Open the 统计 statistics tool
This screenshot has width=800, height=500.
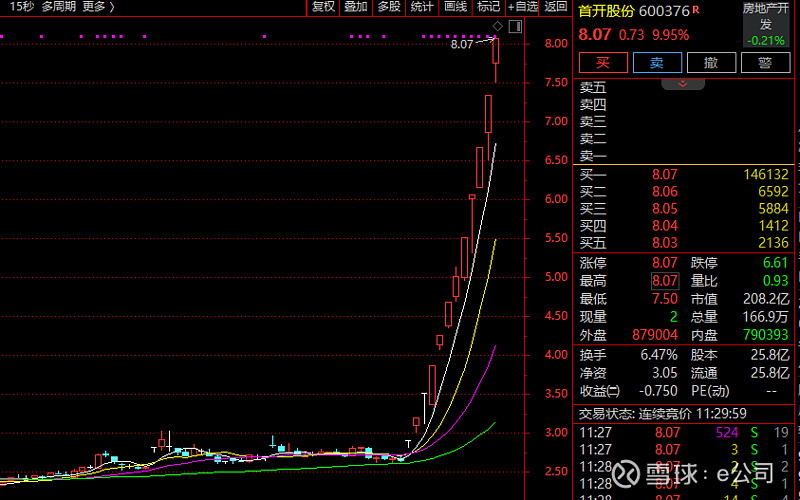click(422, 7)
